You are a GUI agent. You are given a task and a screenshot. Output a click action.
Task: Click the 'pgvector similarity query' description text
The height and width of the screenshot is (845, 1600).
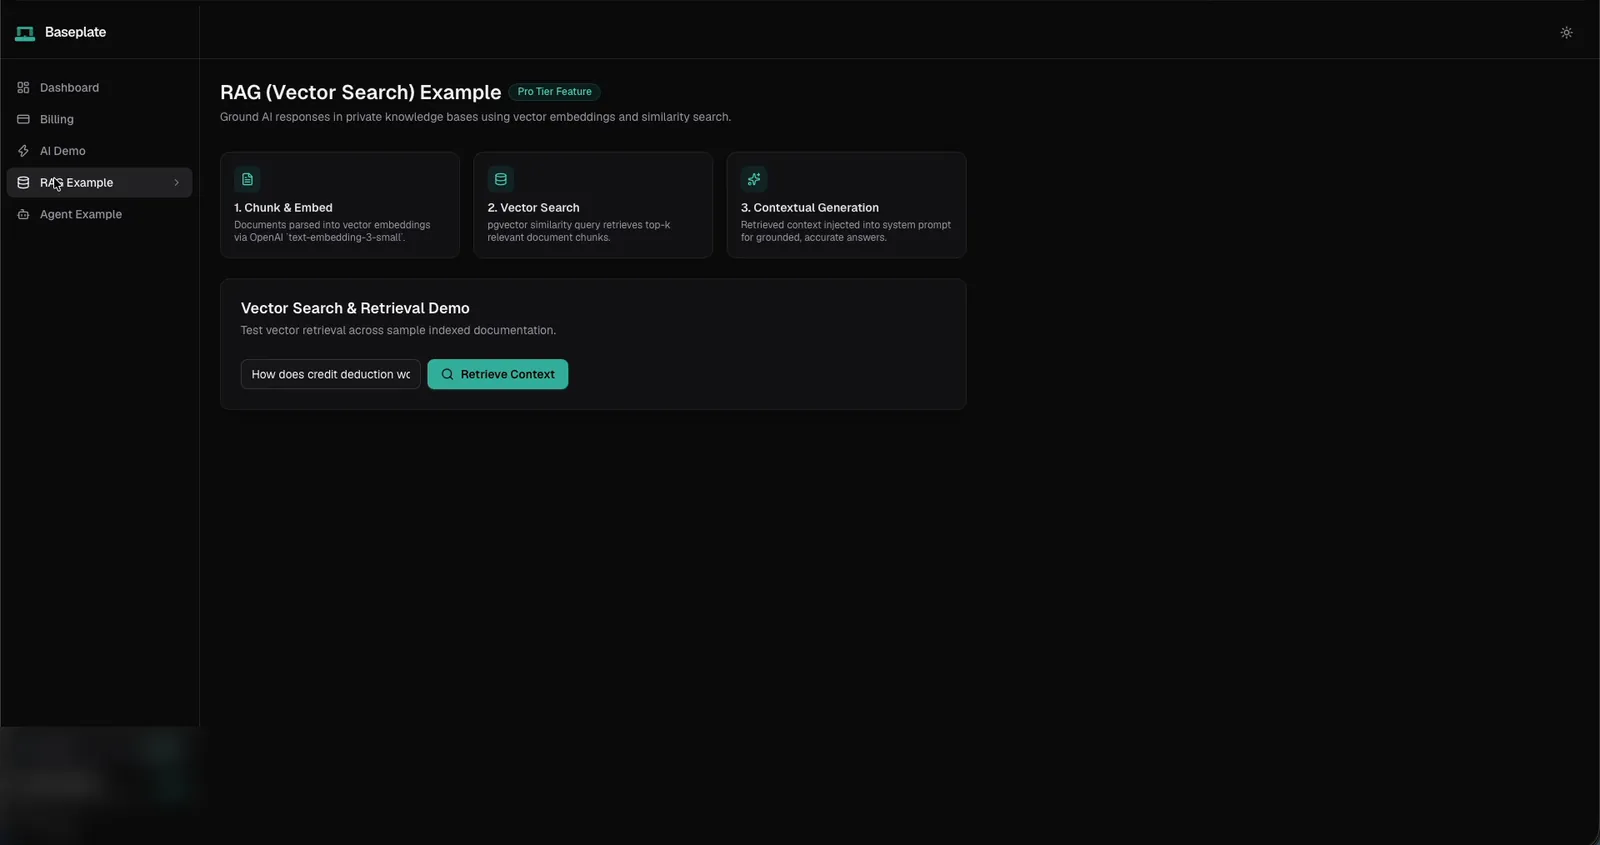click(x=579, y=232)
